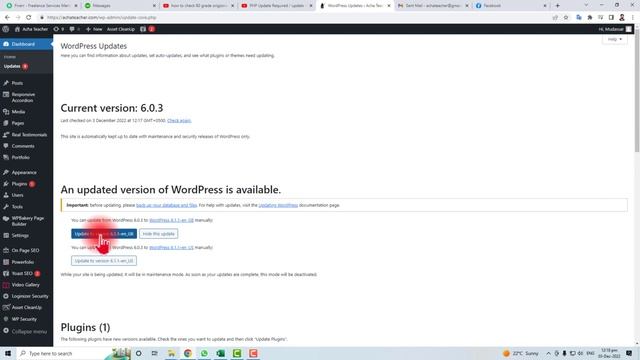
Task: Open Chrome from the taskbar
Action: (x=188, y=353)
